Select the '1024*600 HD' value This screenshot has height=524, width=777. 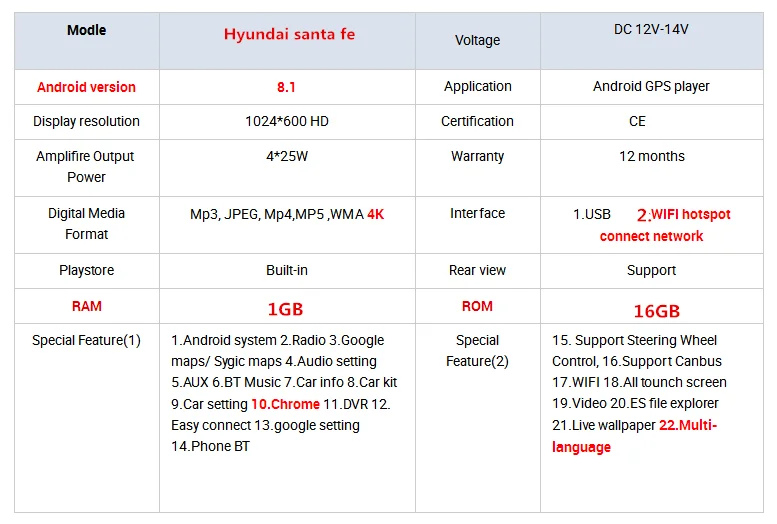pos(287,121)
